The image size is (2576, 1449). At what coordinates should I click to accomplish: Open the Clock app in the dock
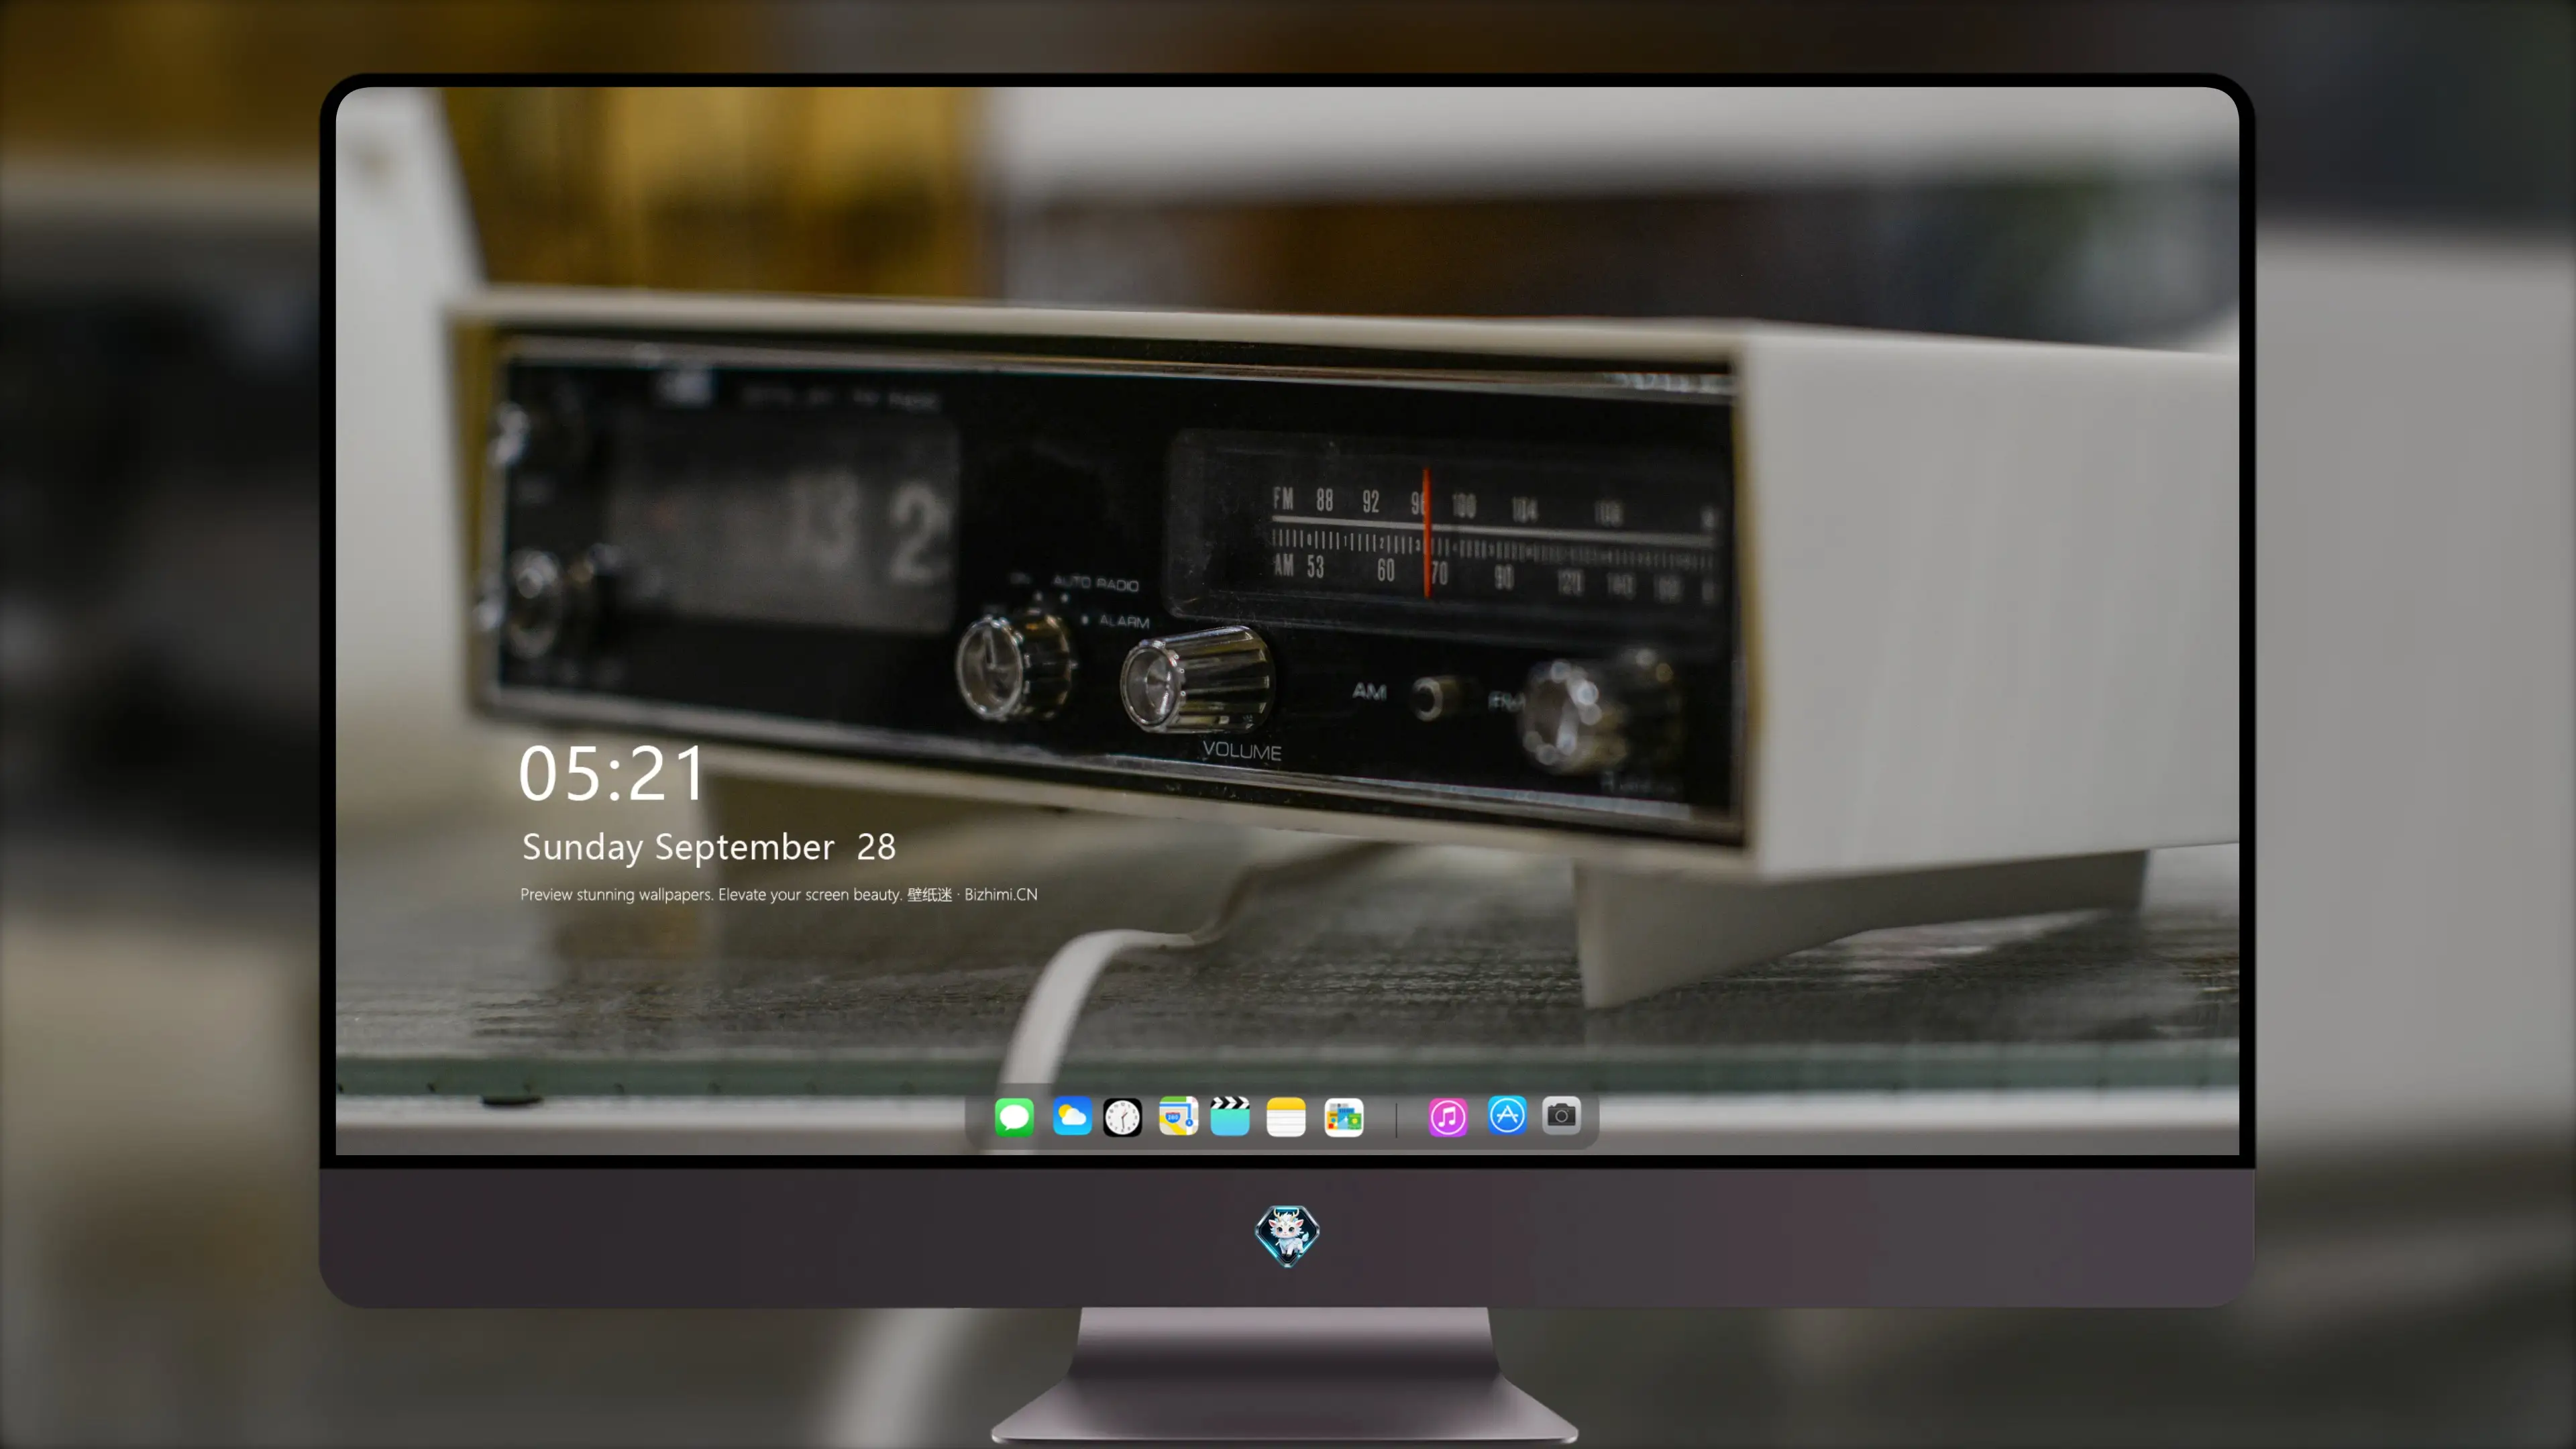point(1122,1117)
